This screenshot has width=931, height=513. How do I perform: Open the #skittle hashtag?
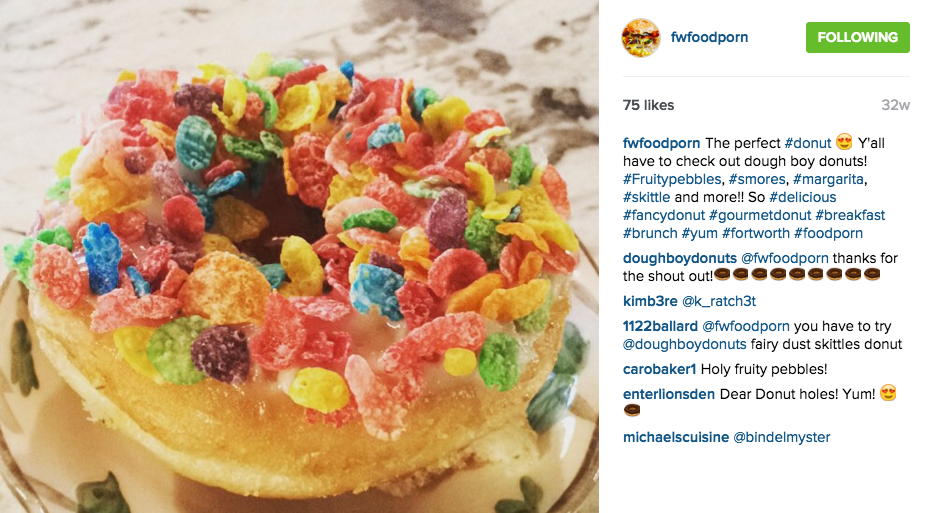[x=647, y=197]
